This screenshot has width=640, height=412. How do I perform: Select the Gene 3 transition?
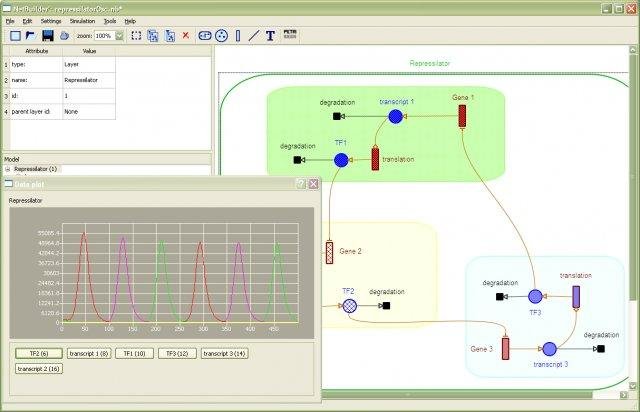point(505,349)
